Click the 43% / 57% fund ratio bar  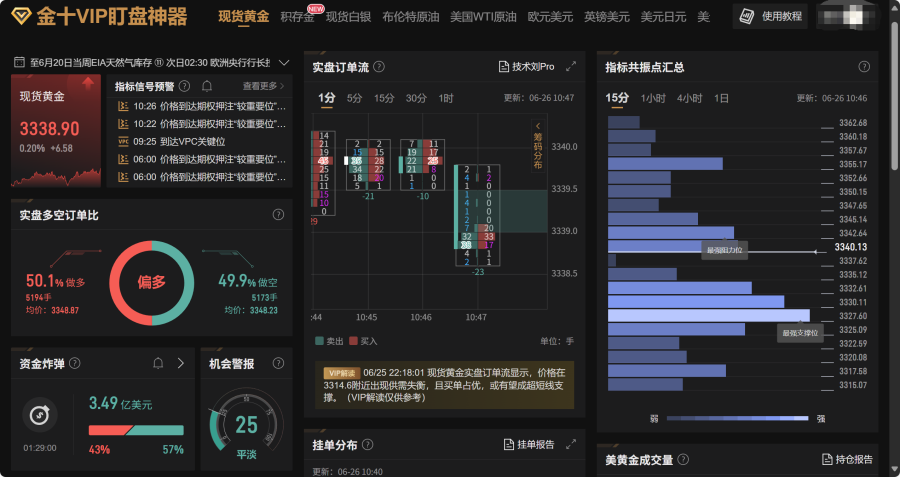[136, 431]
